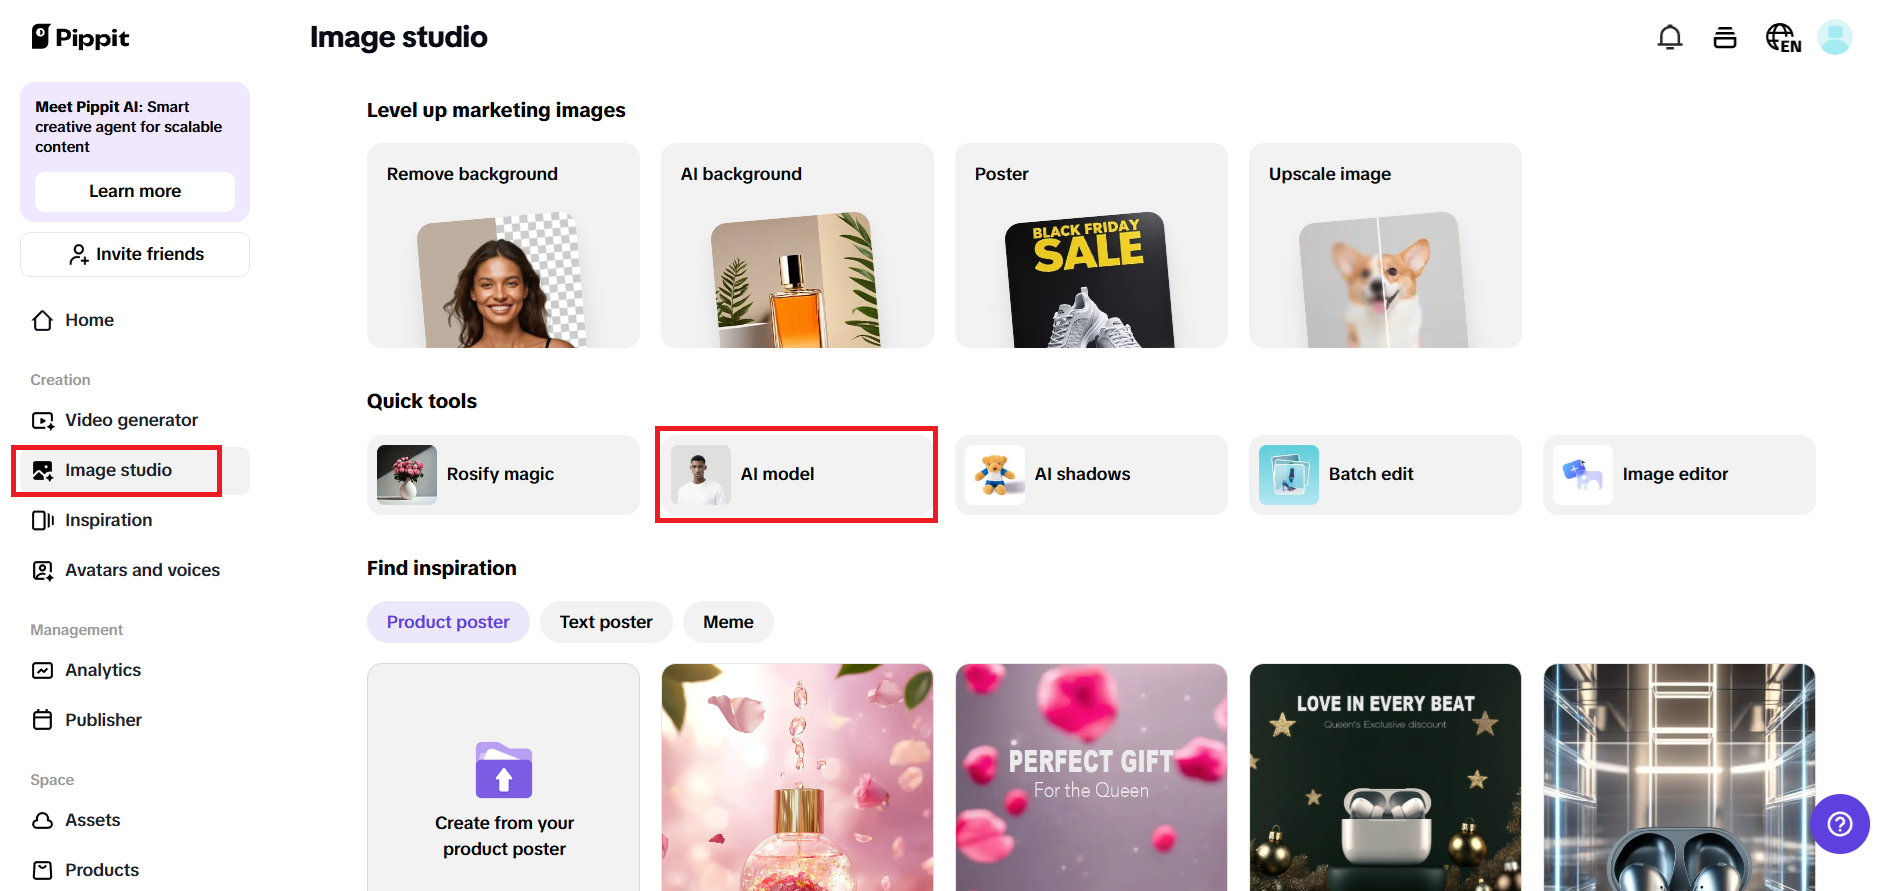Open the Inspiration section

coord(107,520)
